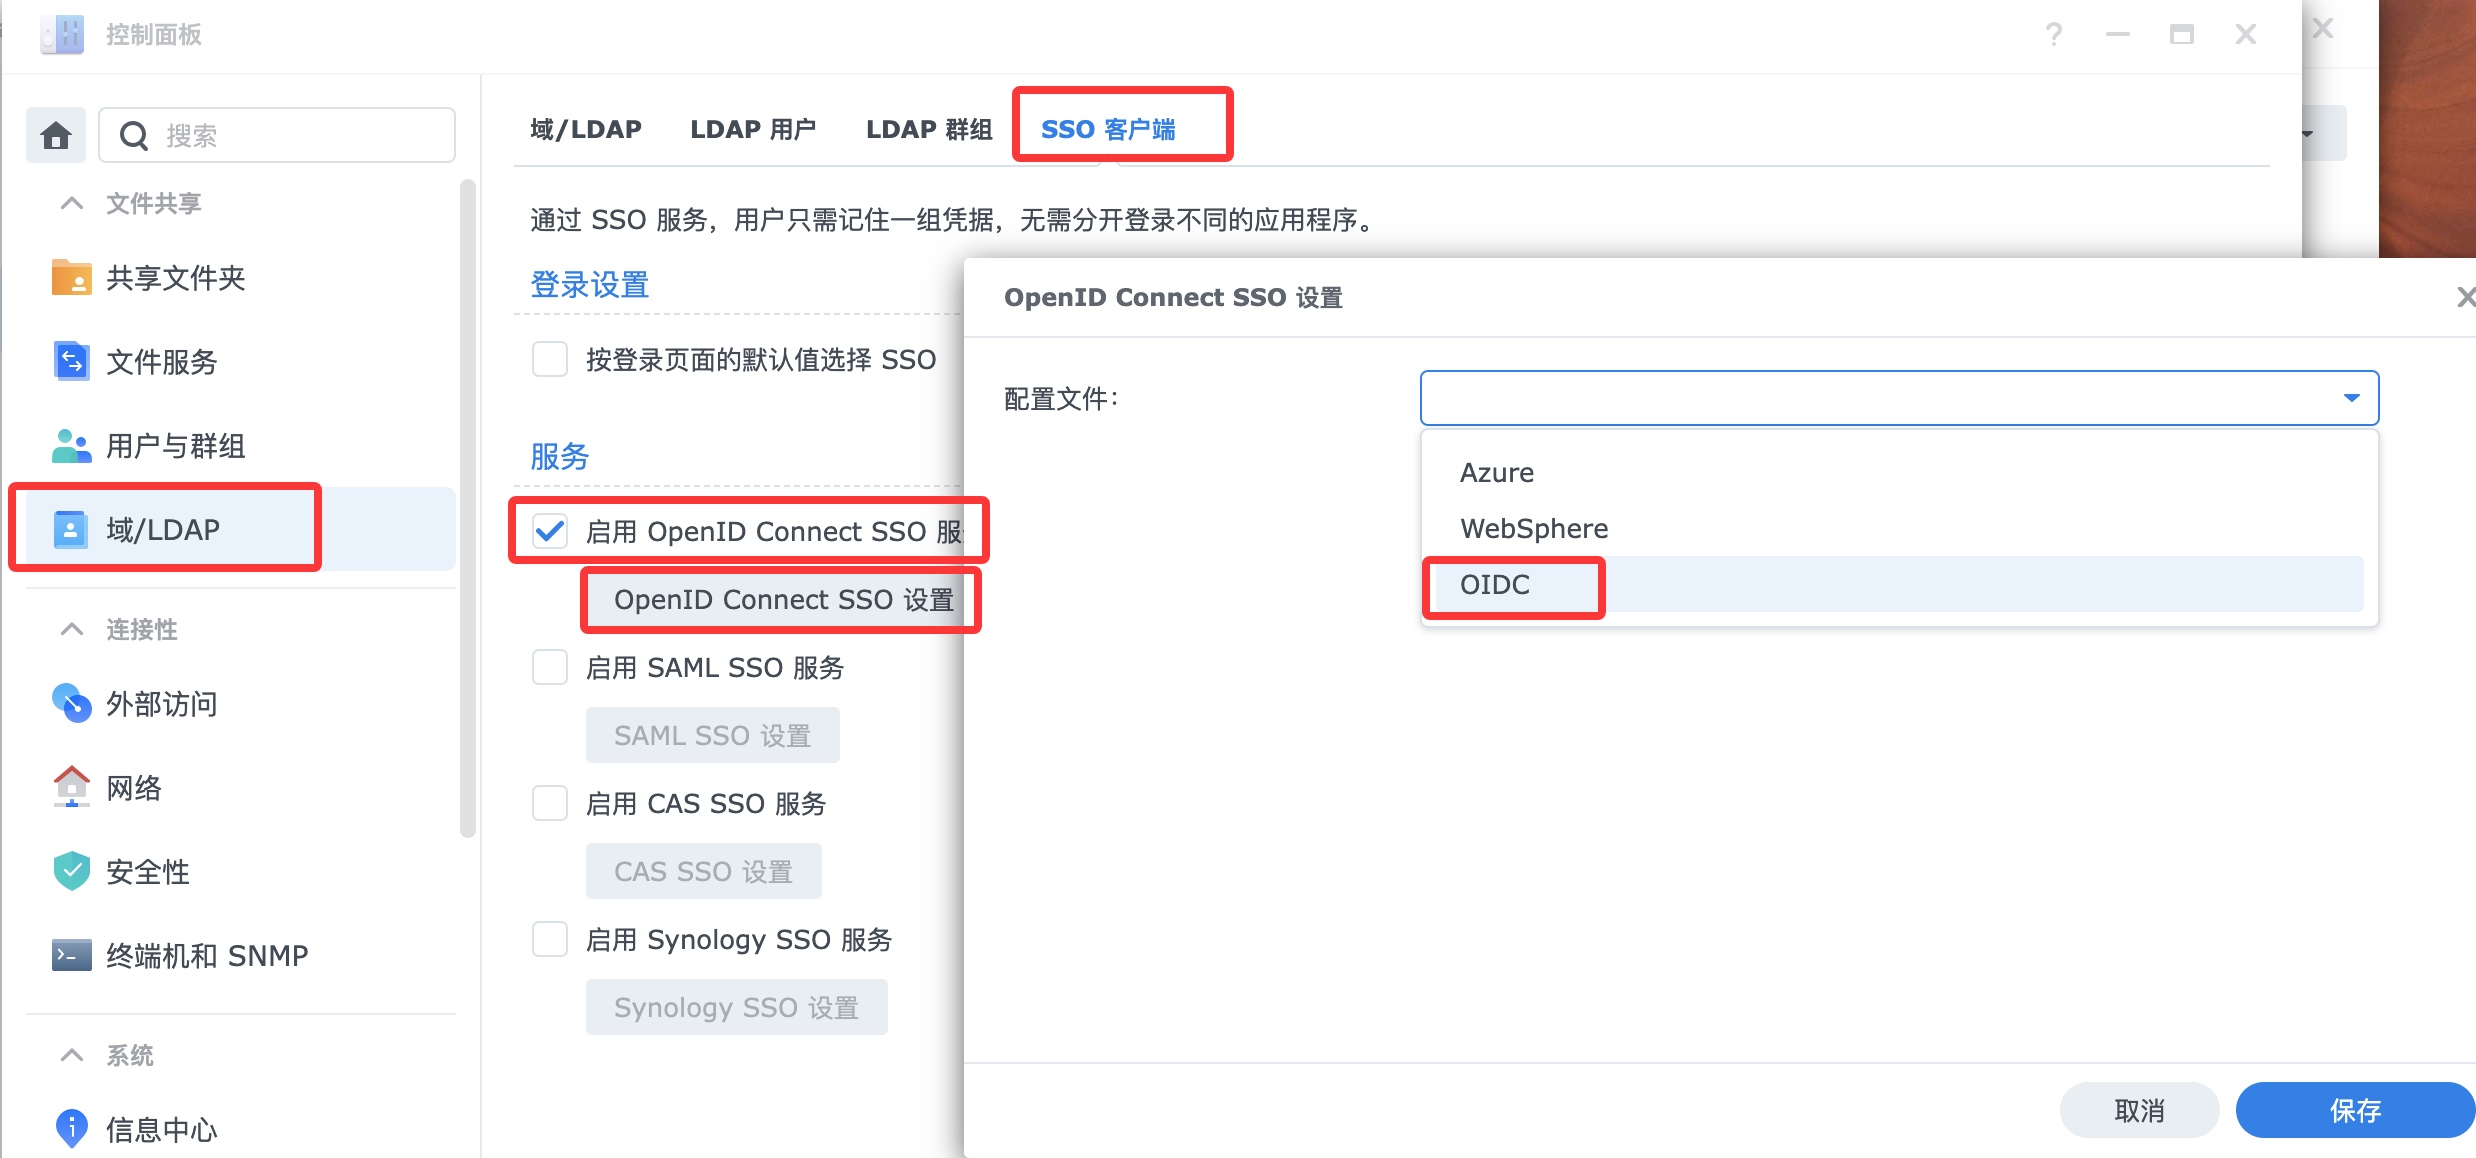Open the Security (安全性) shield icon

72,871
